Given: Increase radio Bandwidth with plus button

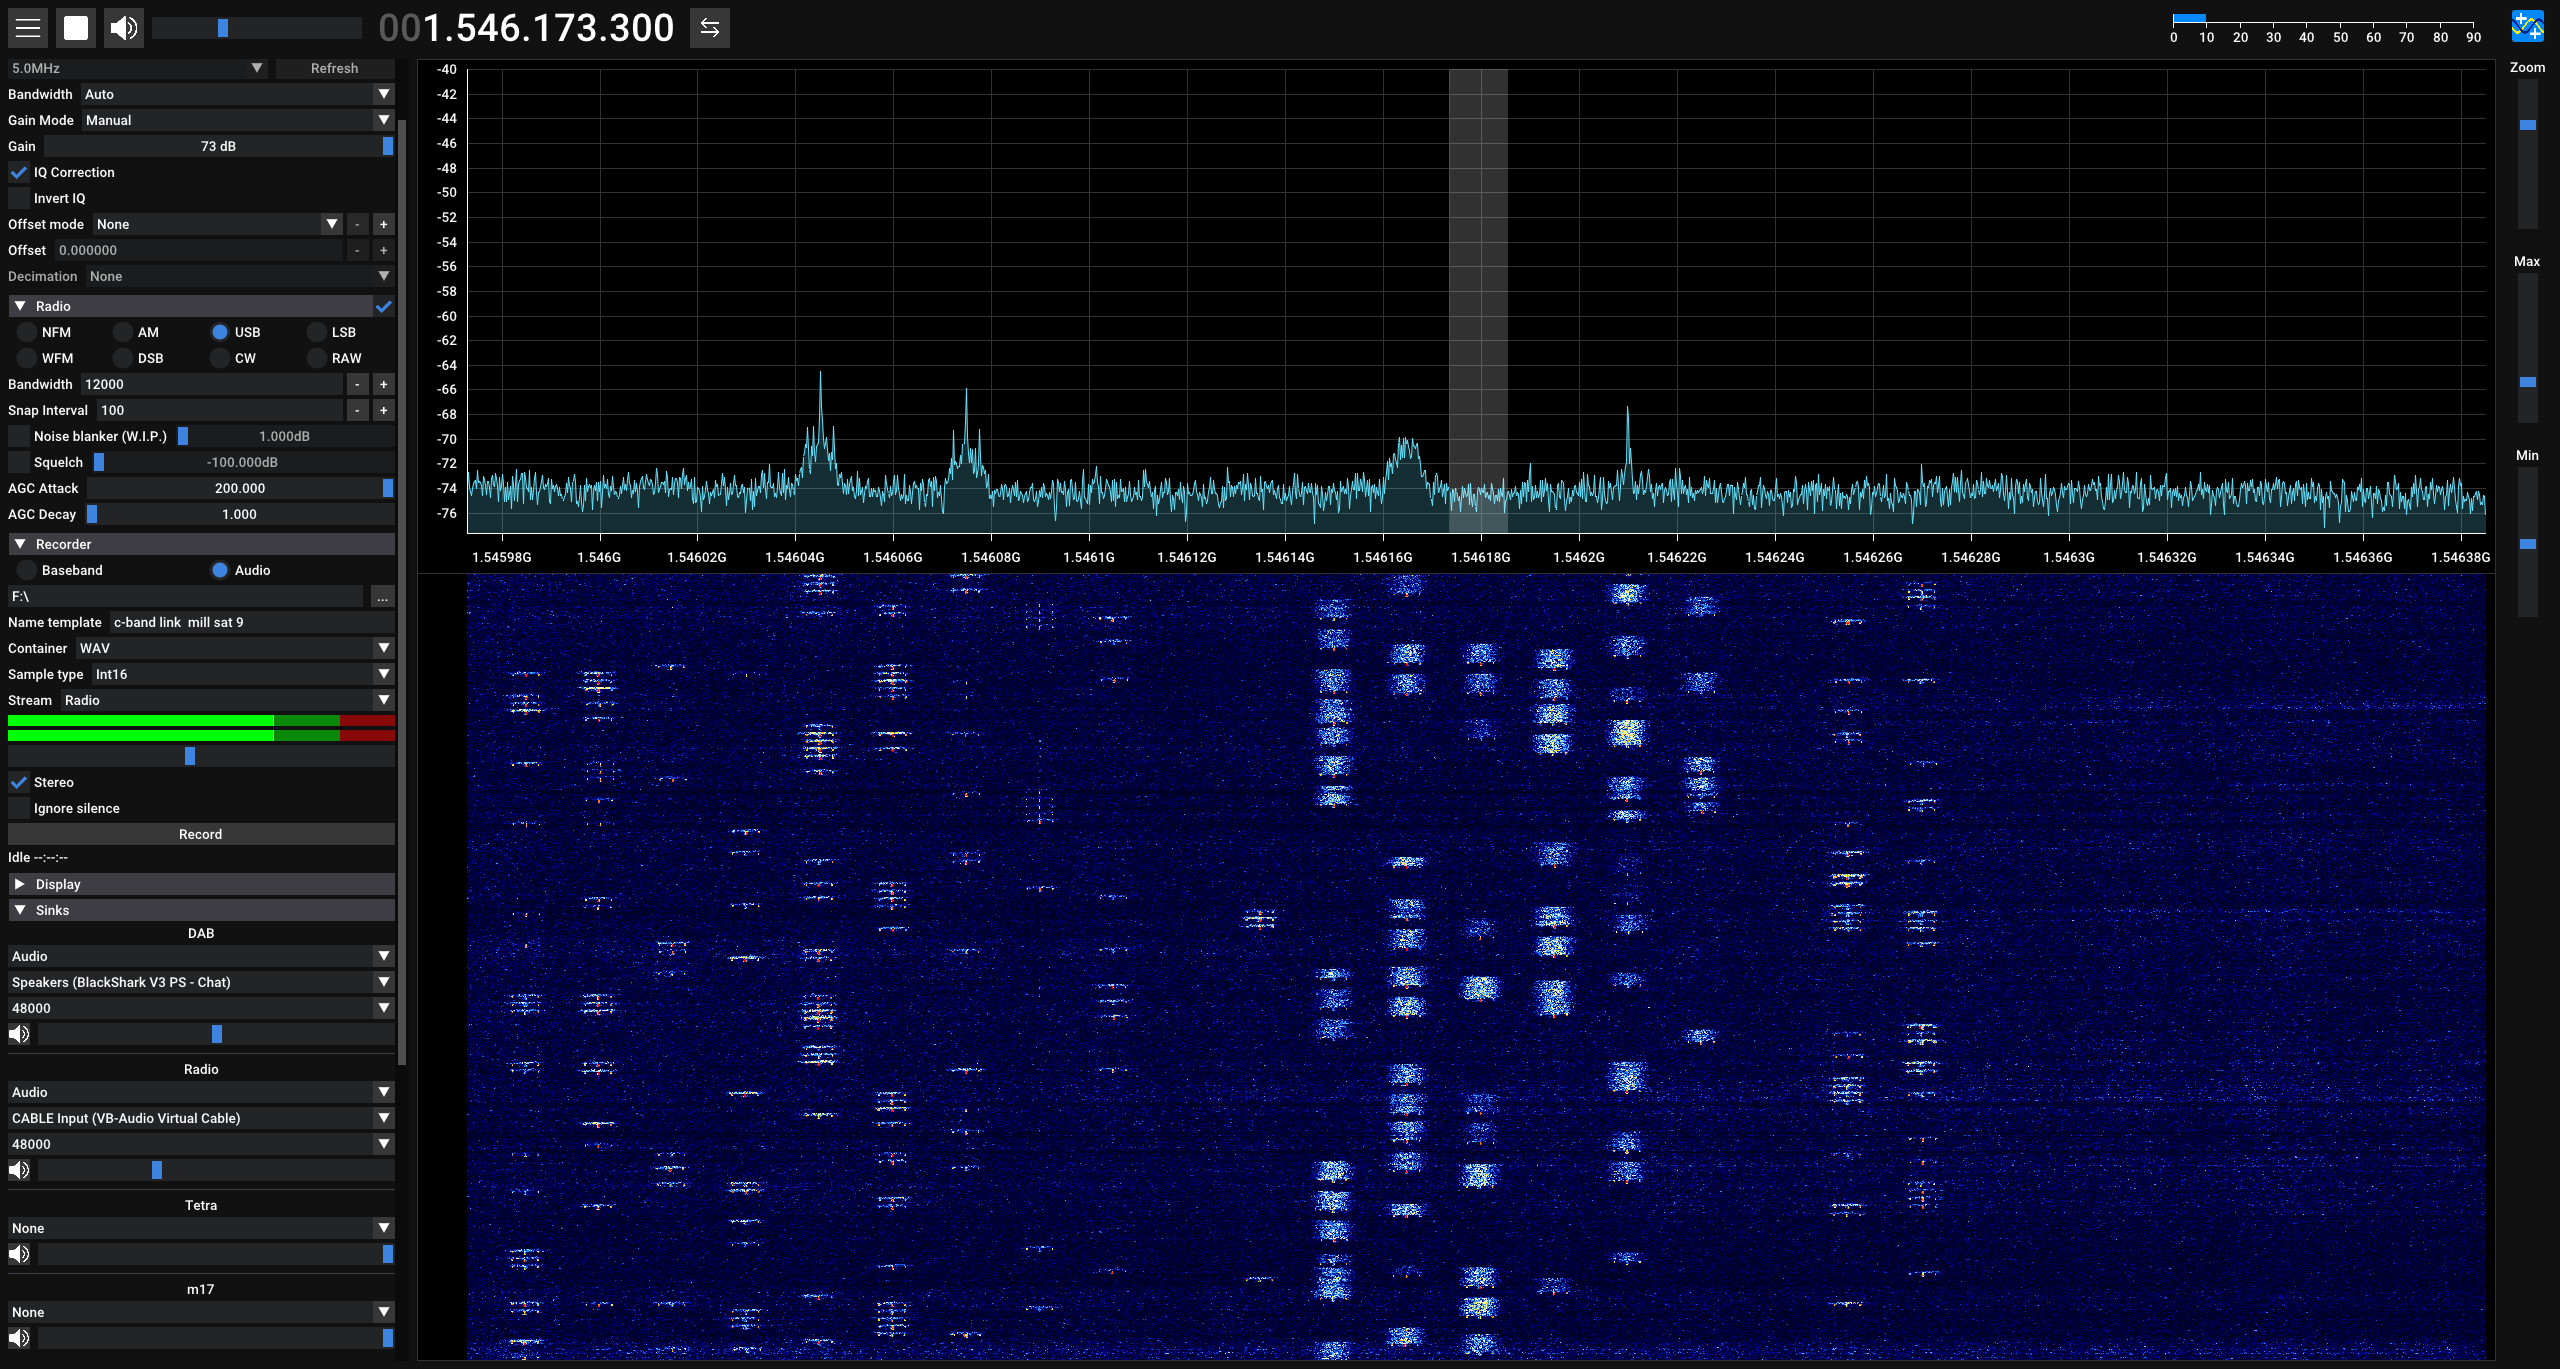Looking at the screenshot, I should (383, 384).
